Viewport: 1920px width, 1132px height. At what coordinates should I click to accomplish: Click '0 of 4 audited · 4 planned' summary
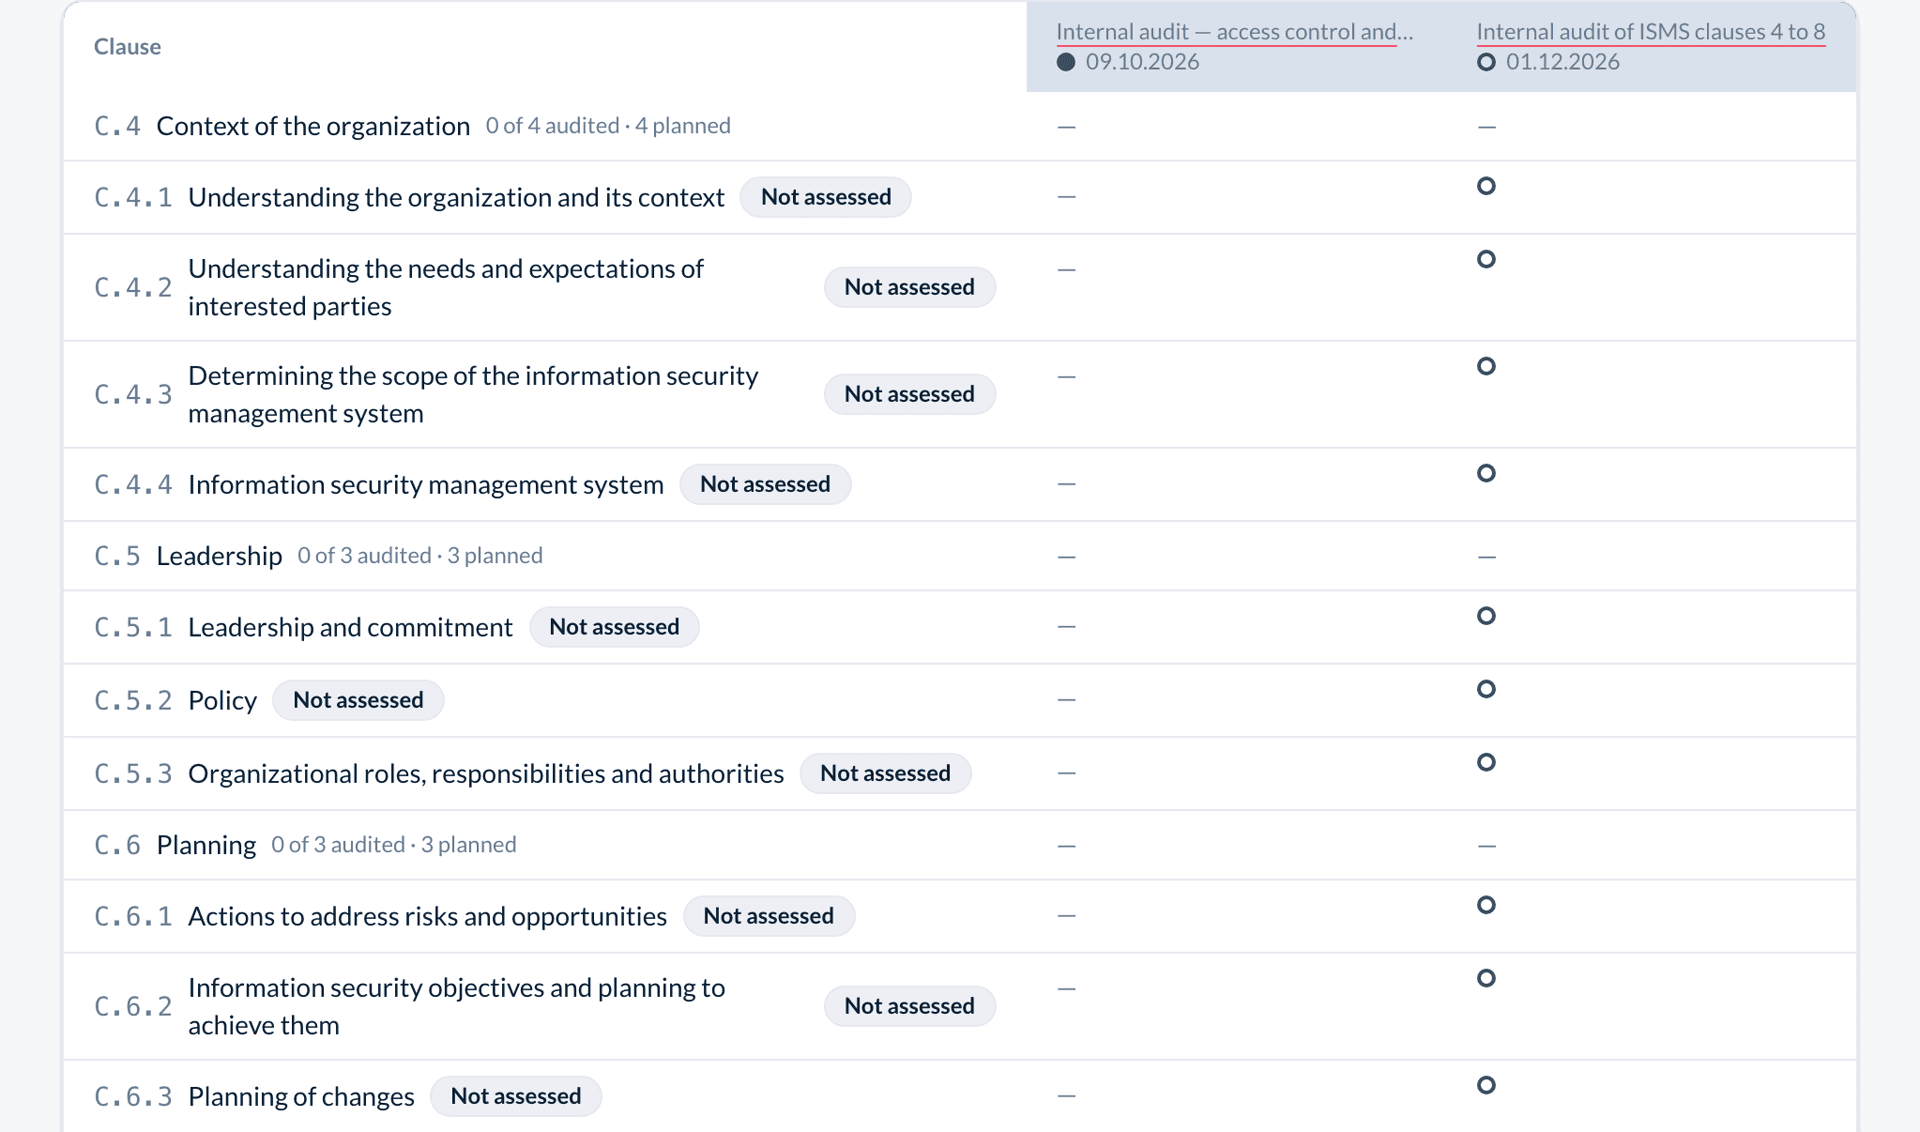(608, 126)
